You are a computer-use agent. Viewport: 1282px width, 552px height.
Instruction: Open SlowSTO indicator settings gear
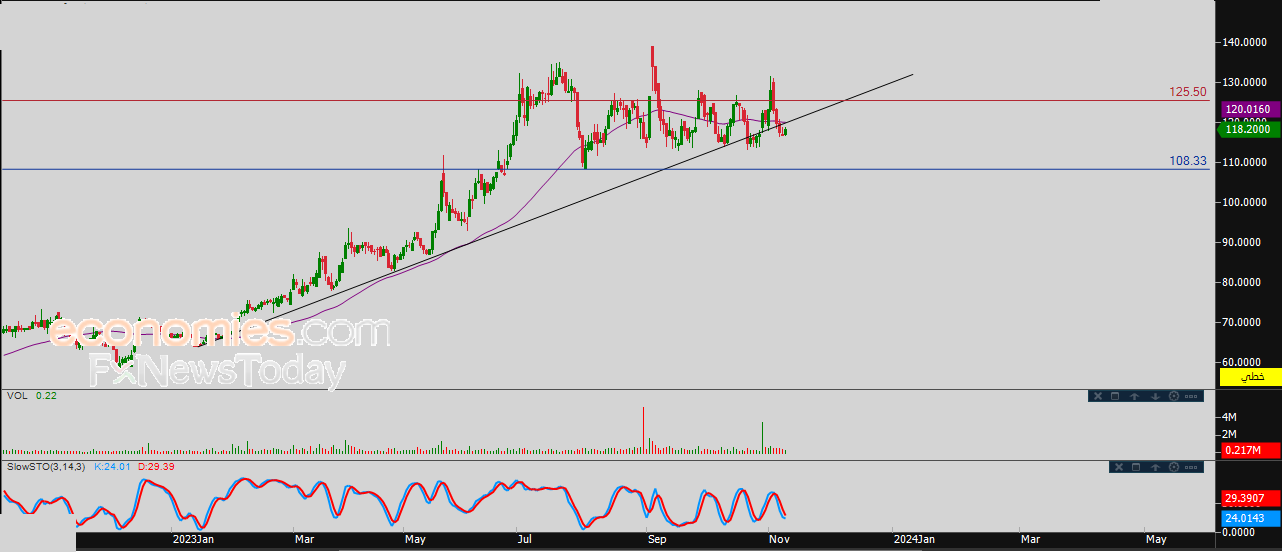1174,467
